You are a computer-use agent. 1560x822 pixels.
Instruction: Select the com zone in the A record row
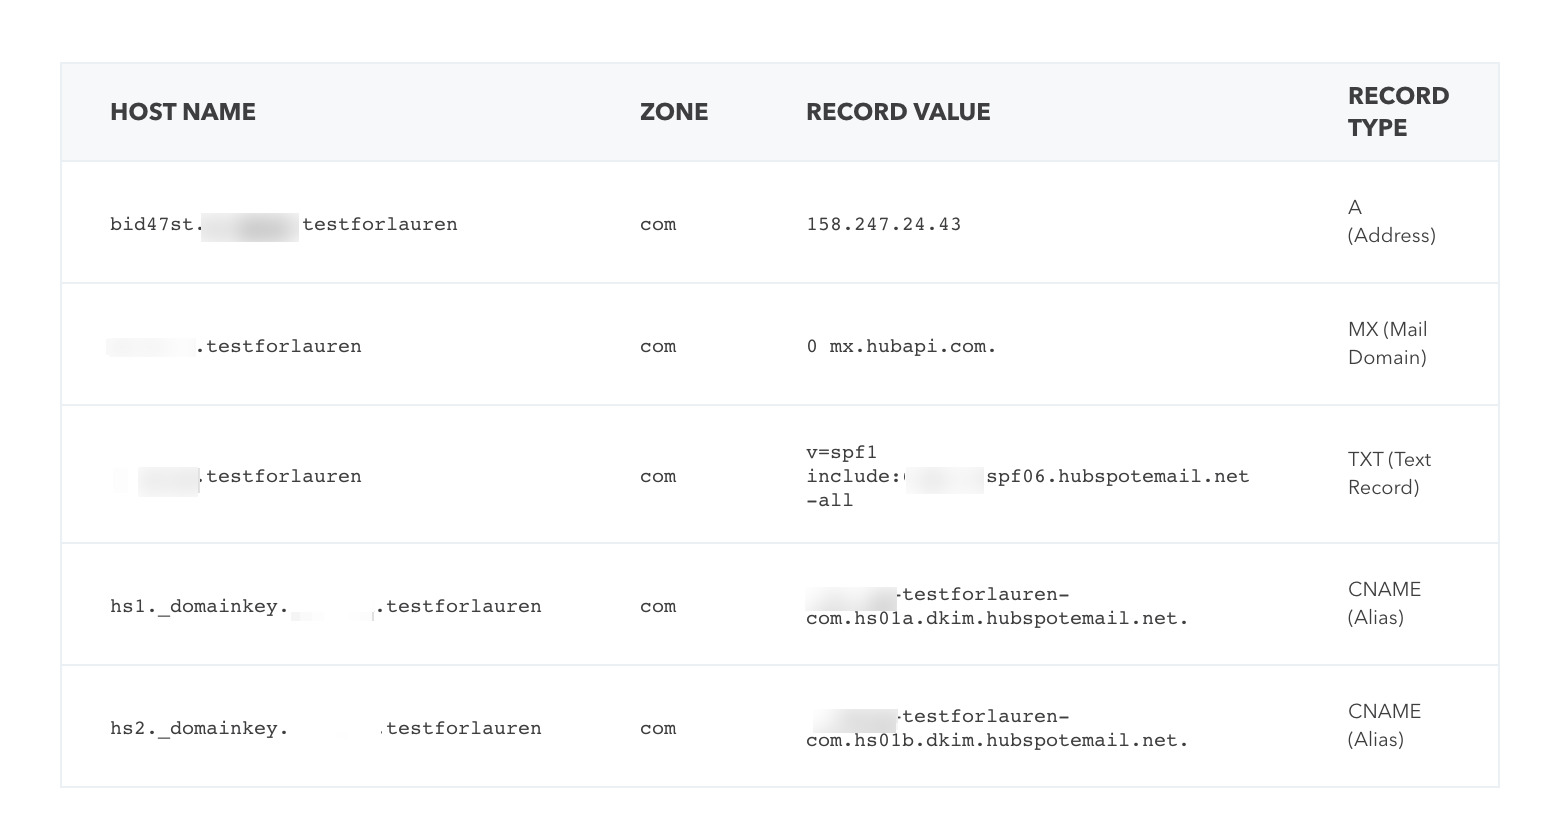pos(657,224)
